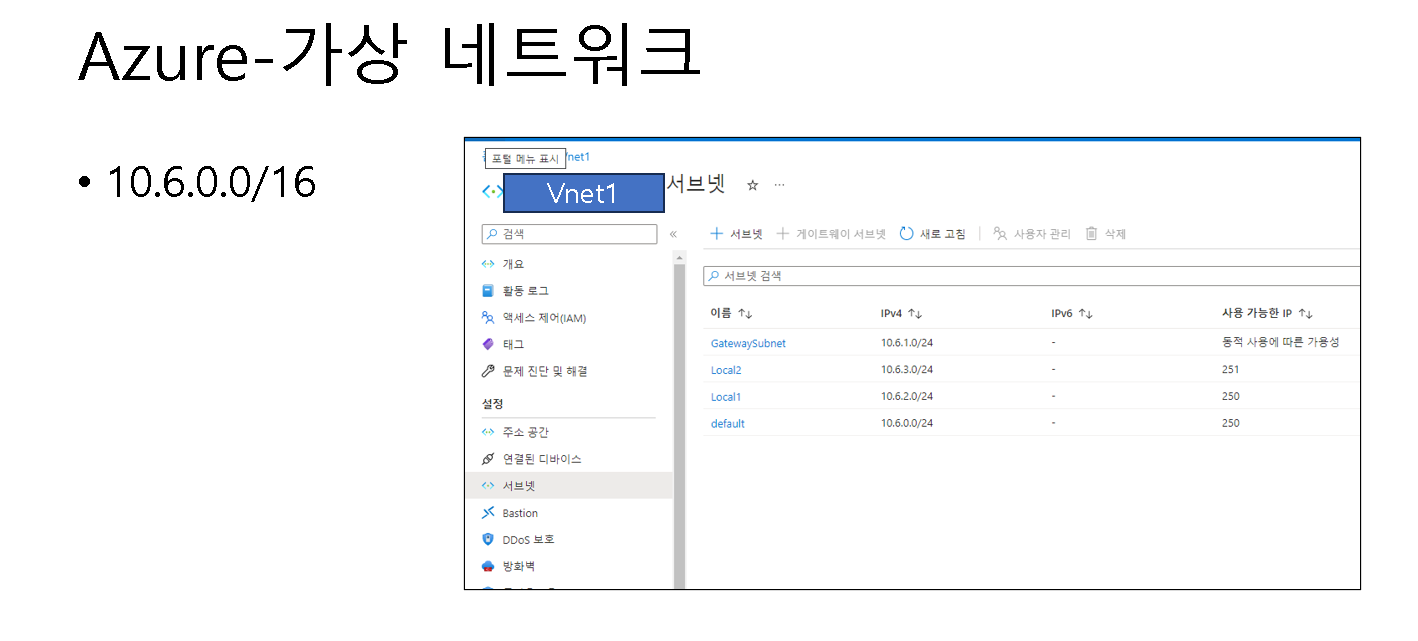The image size is (1418, 641).
Task: Add a new subnet with + 서브넷
Action: click(736, 234)
